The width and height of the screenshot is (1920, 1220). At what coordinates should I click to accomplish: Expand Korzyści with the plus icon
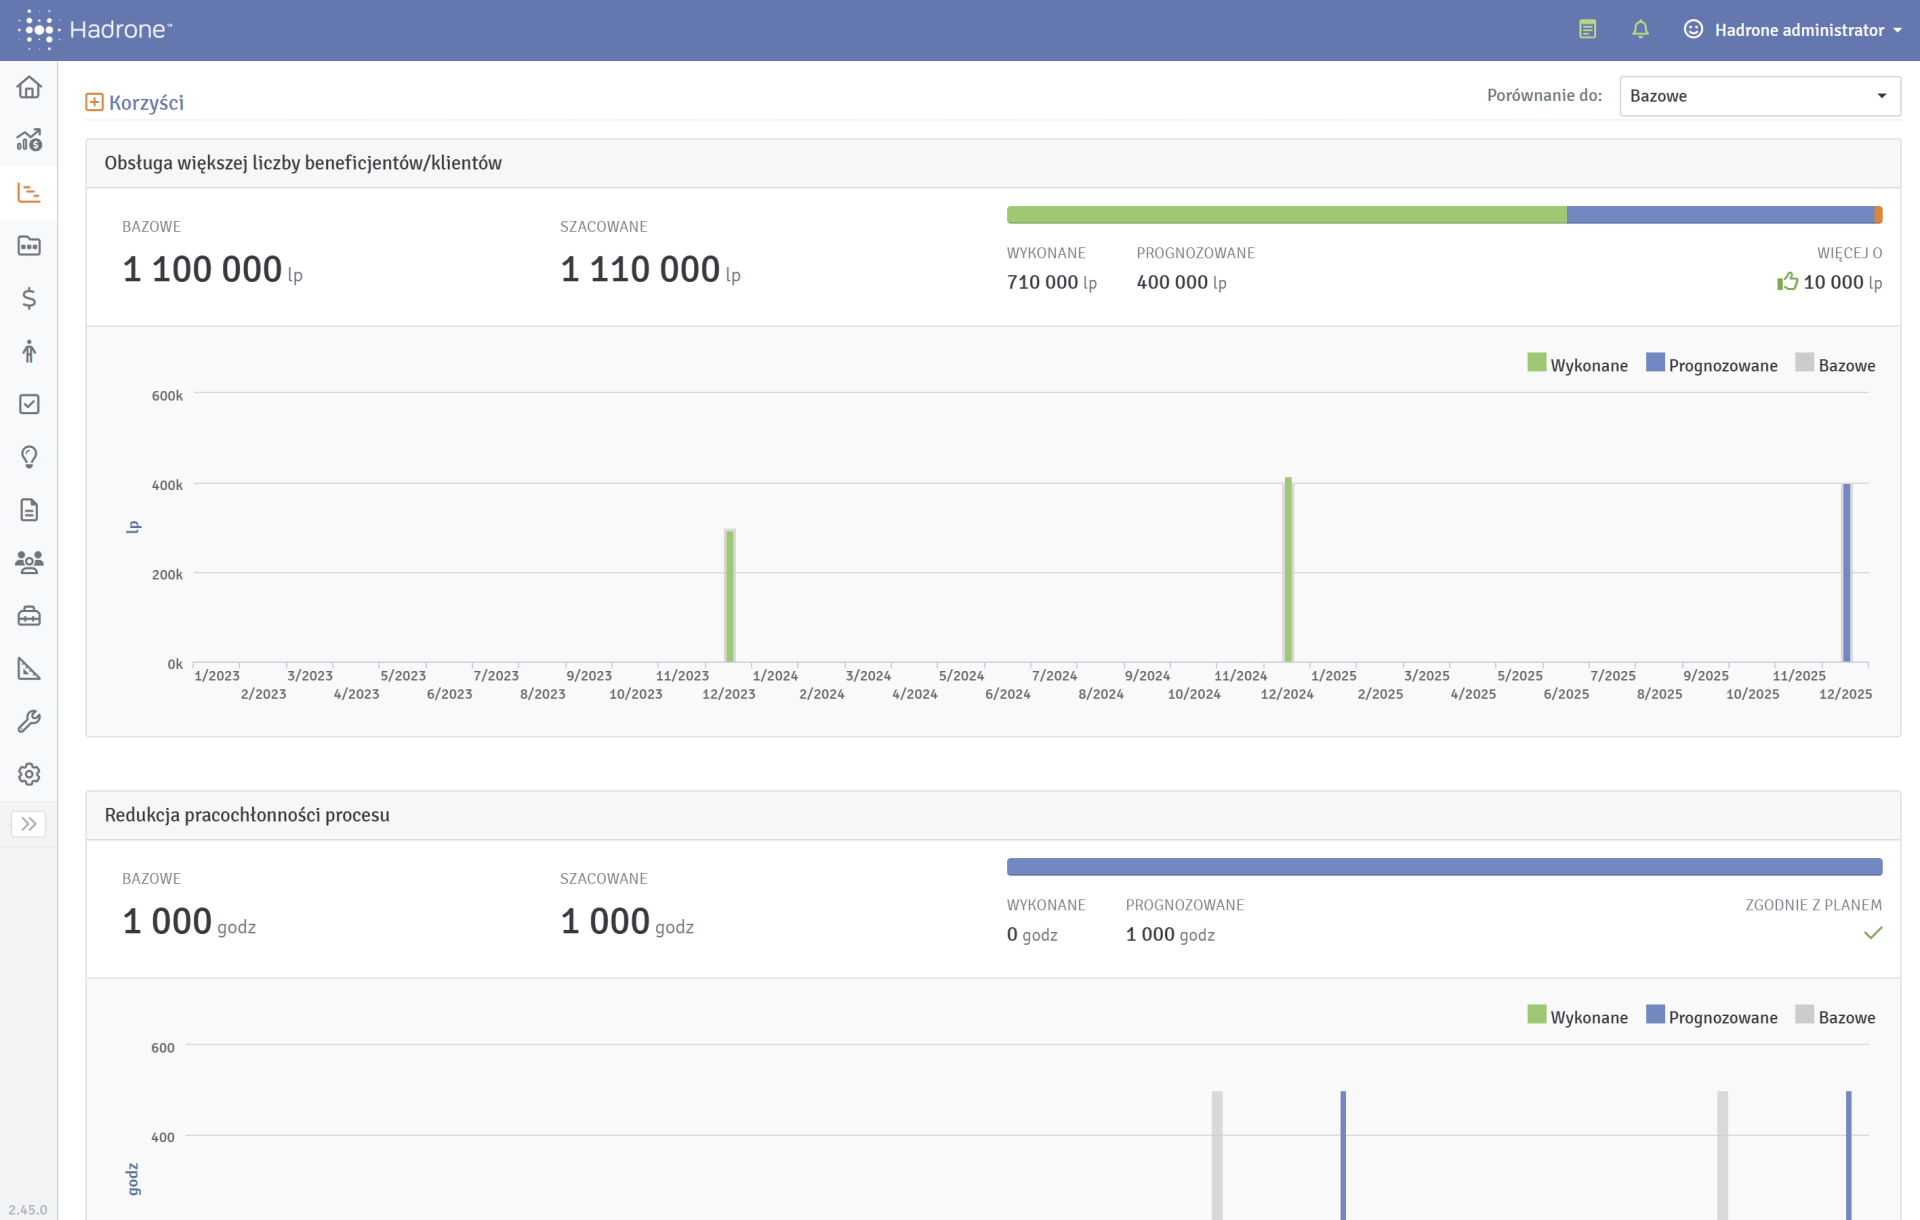pyautogui.click(x=94, y=102)
